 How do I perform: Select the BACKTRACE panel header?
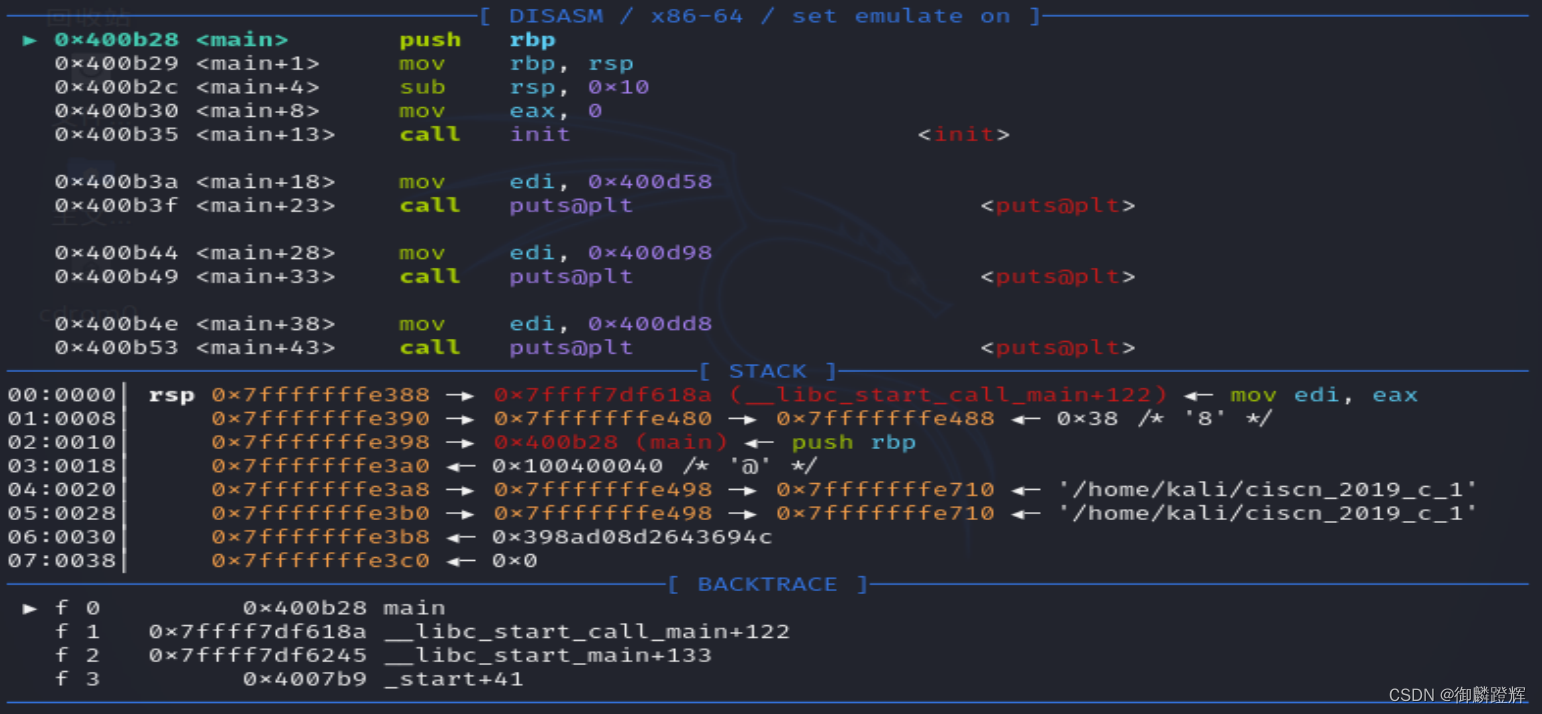[767, 584]
